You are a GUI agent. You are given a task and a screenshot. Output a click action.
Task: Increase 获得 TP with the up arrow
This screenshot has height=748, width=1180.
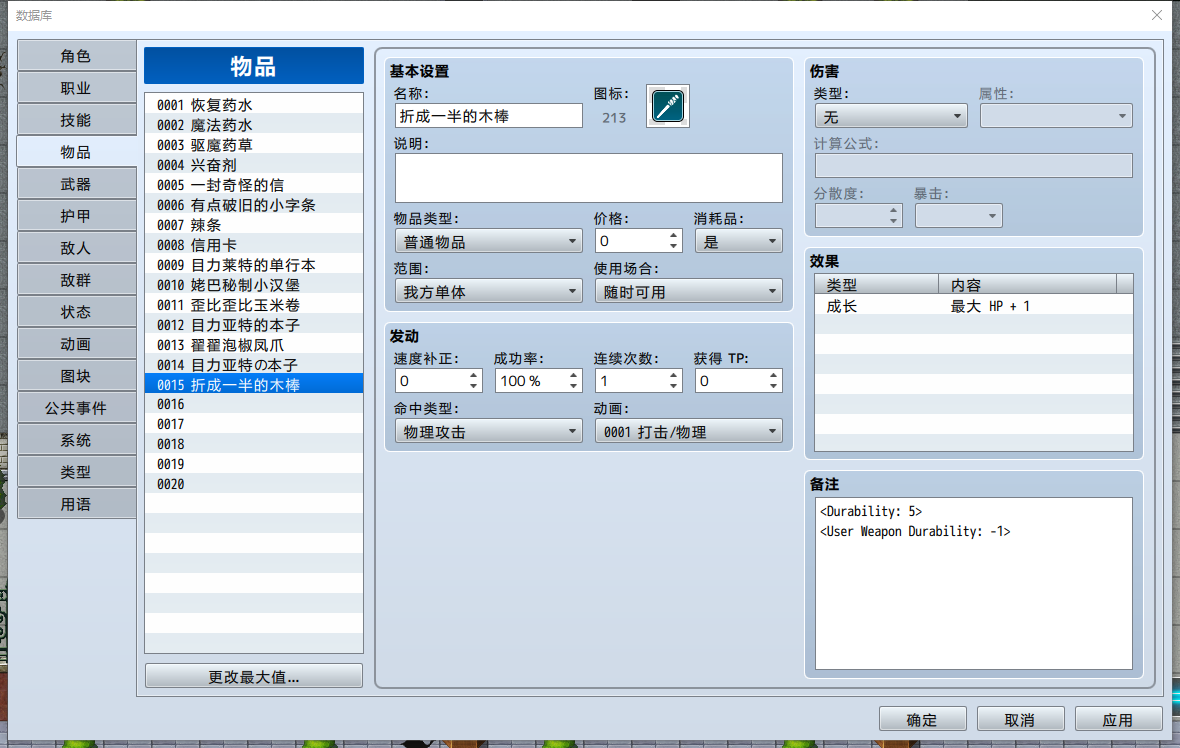tap(774, 376)
